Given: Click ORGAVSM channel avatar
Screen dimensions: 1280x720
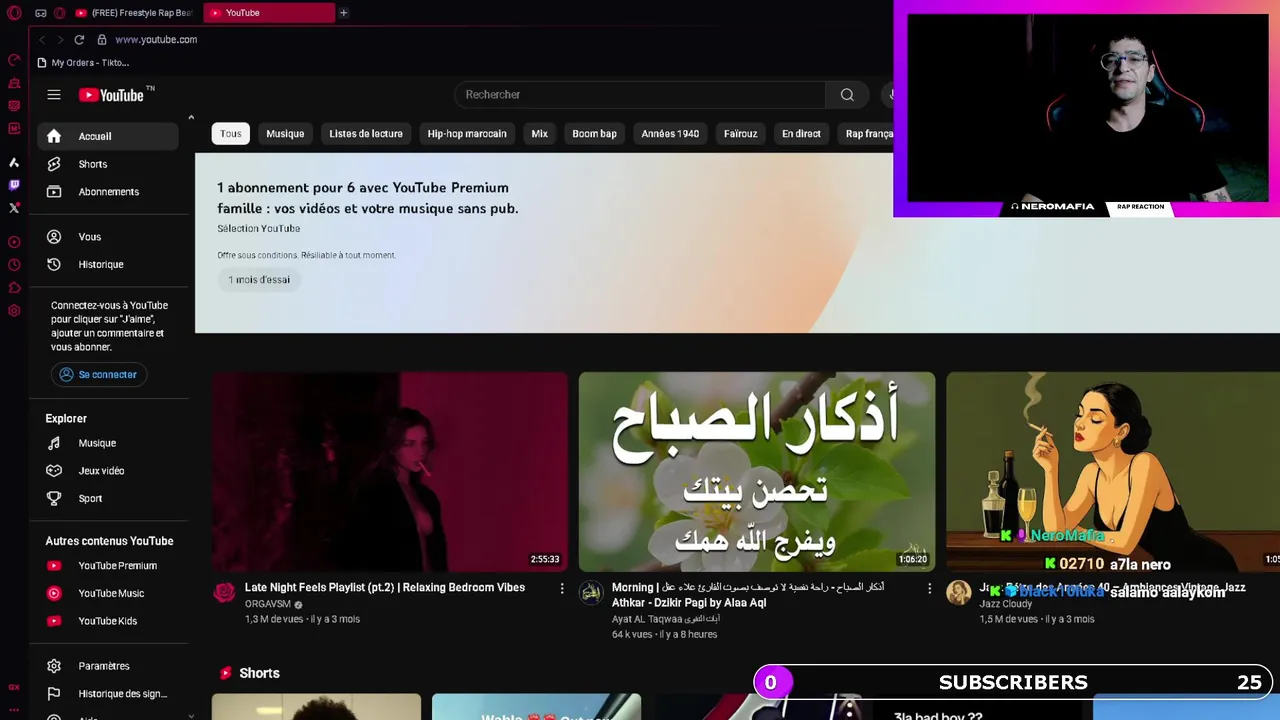Looking at the screenshot, I should [x=225, y=592].
